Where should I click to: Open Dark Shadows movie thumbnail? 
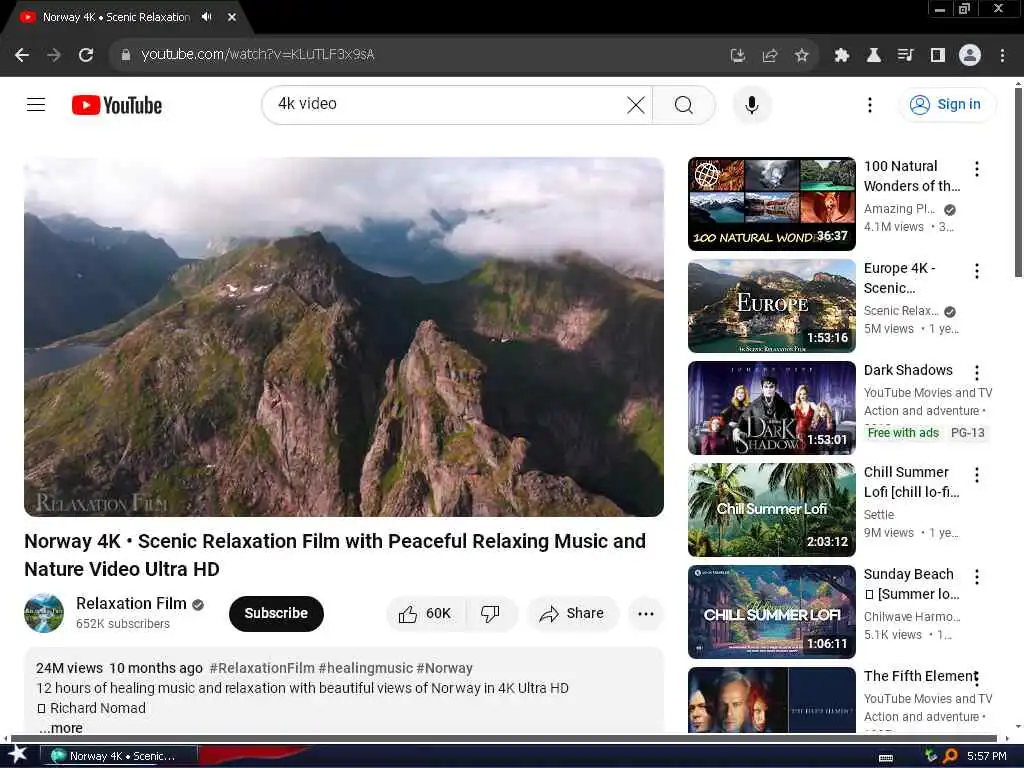(771, 408)
